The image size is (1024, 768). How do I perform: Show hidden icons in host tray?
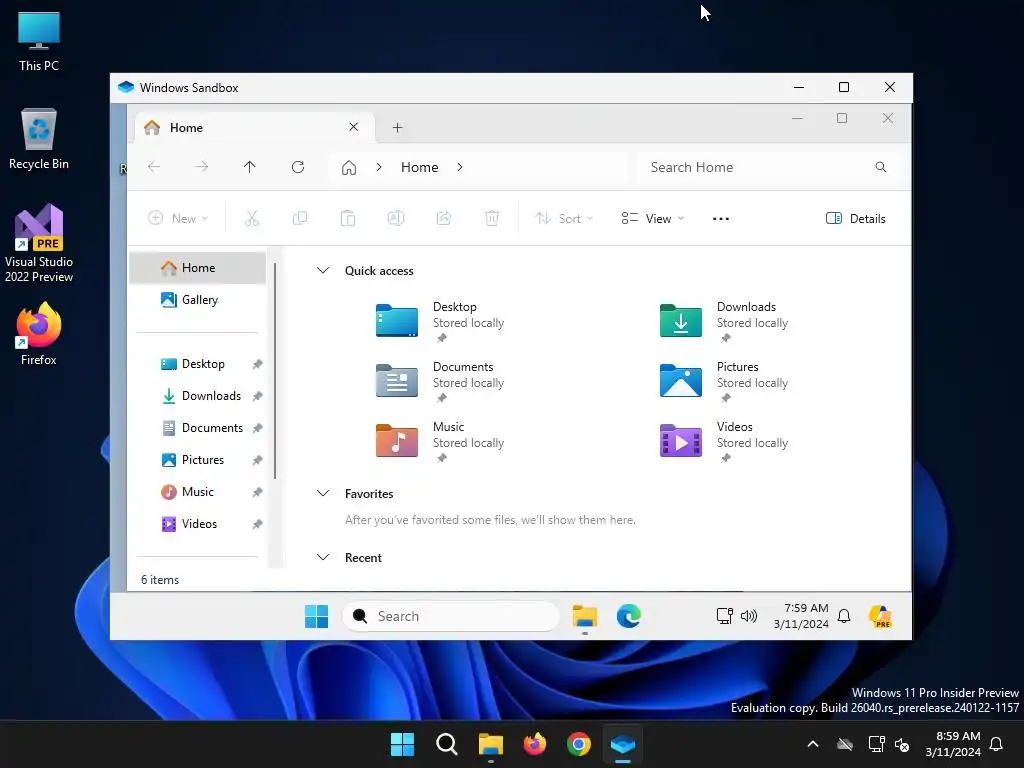[x=813, y=744]
